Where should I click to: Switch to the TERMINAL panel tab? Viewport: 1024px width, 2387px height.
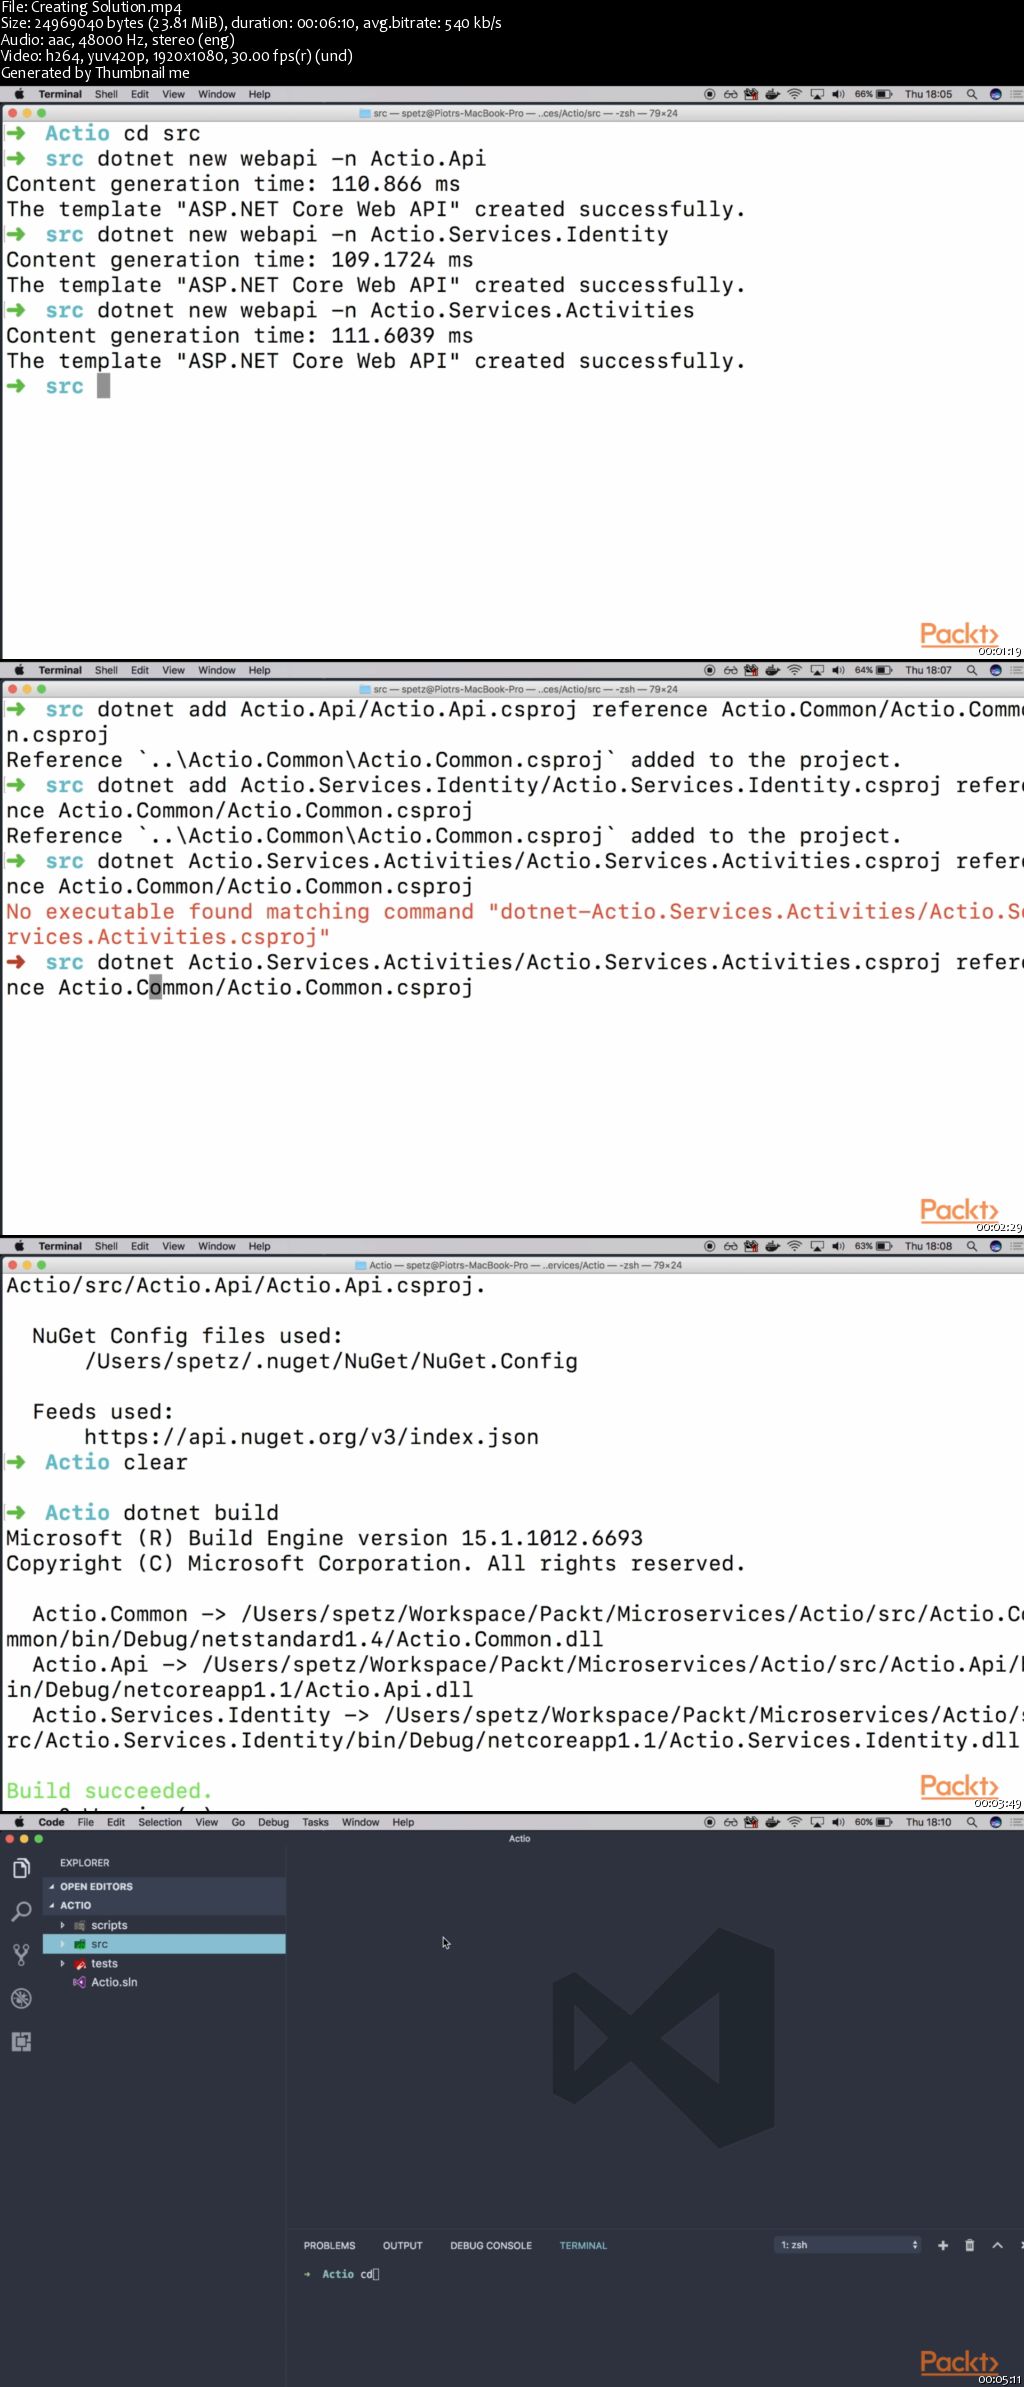(583, 2245)
